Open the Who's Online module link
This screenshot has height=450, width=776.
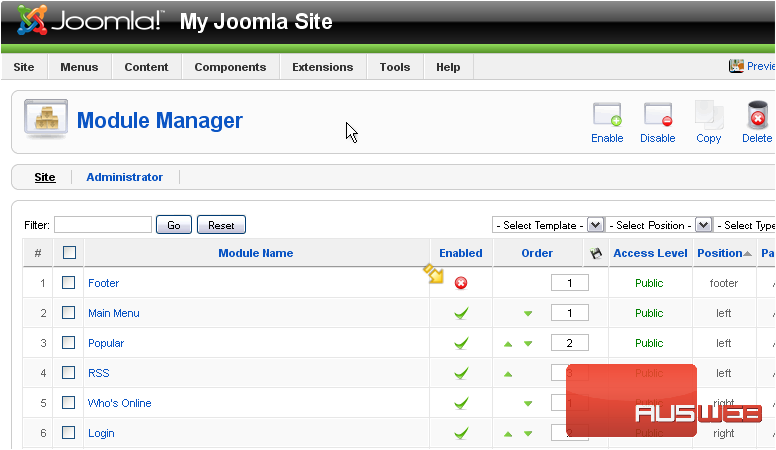(120, 403)
